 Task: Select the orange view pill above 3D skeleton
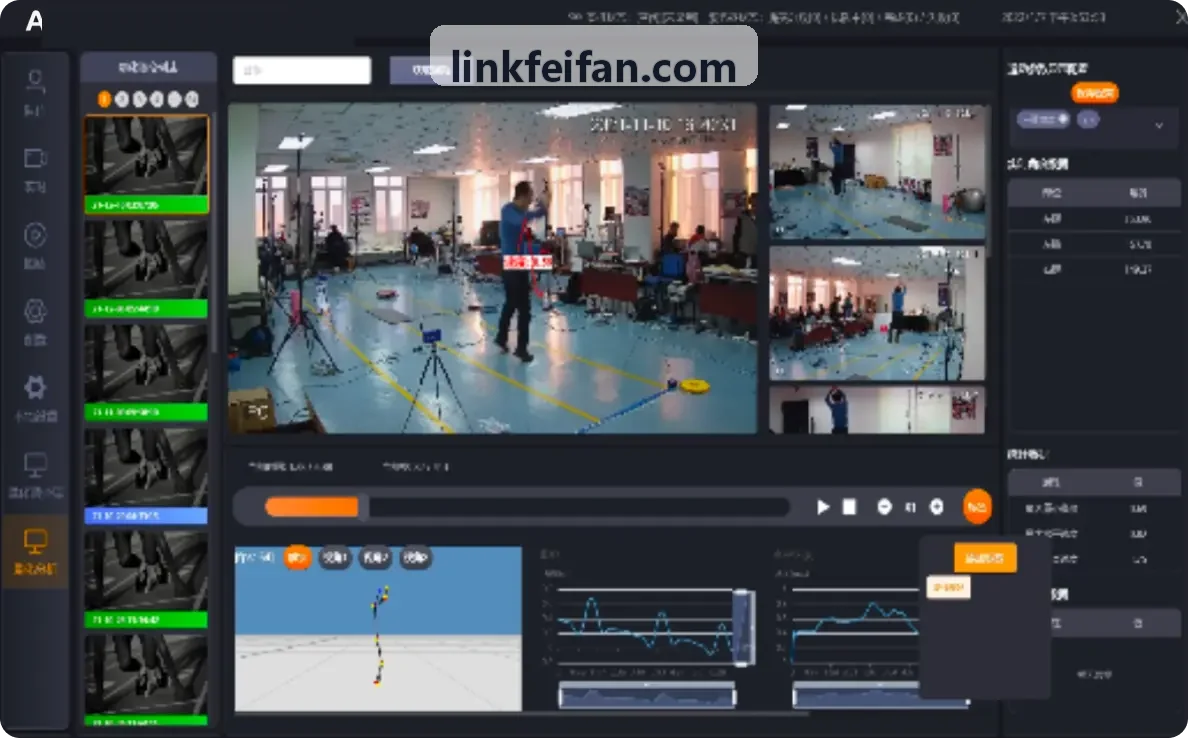297,558
